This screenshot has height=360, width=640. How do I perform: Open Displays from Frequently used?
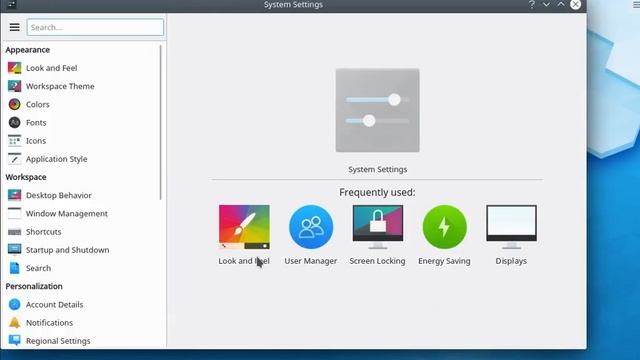point(511,227)
